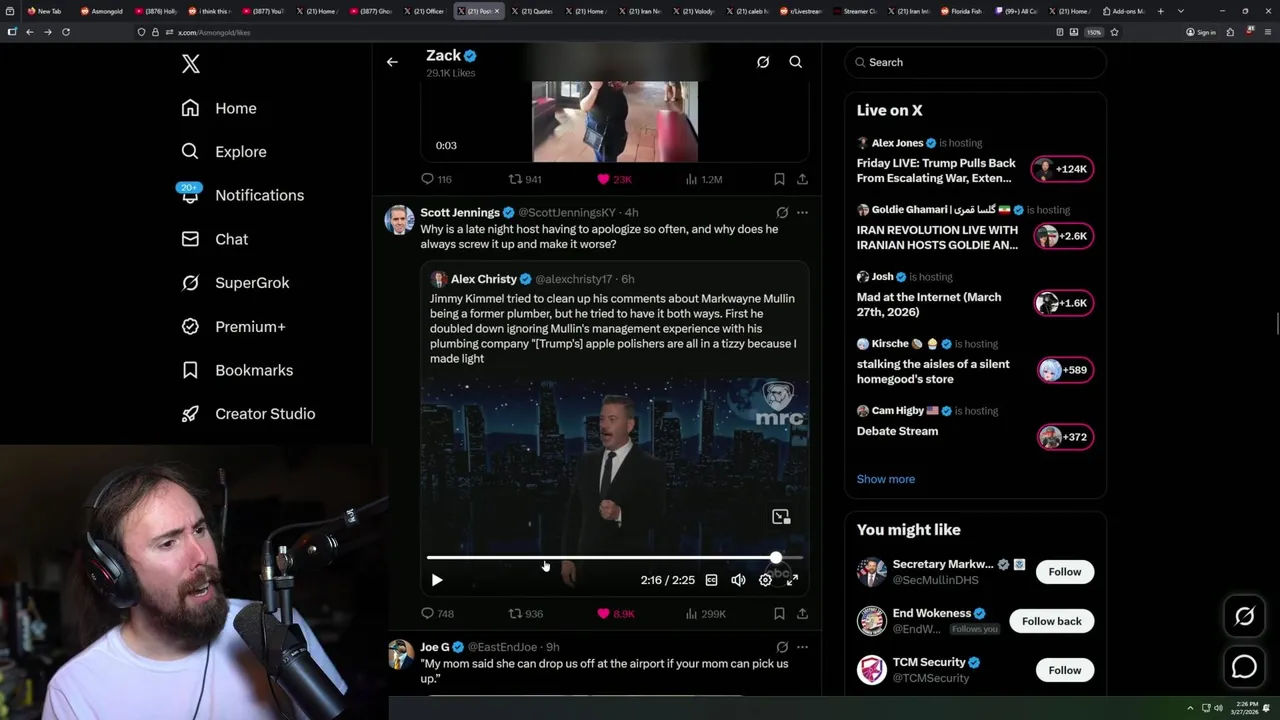View analytics showing 1.2M views

tap(705, 179)
